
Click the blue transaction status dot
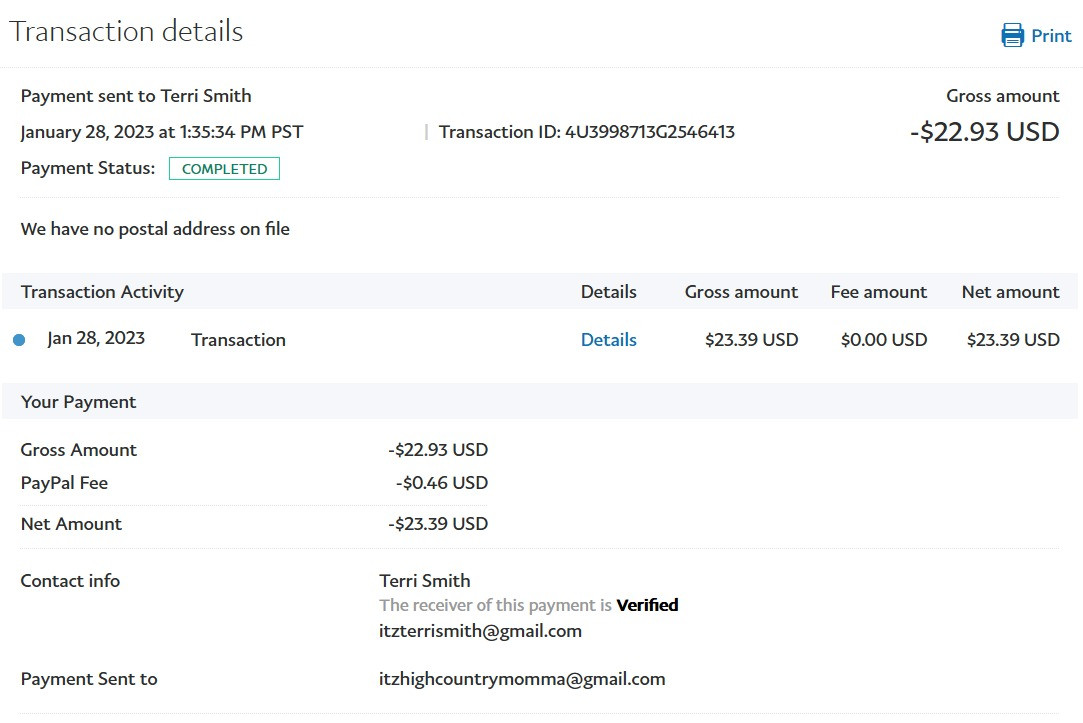(19, 340)
